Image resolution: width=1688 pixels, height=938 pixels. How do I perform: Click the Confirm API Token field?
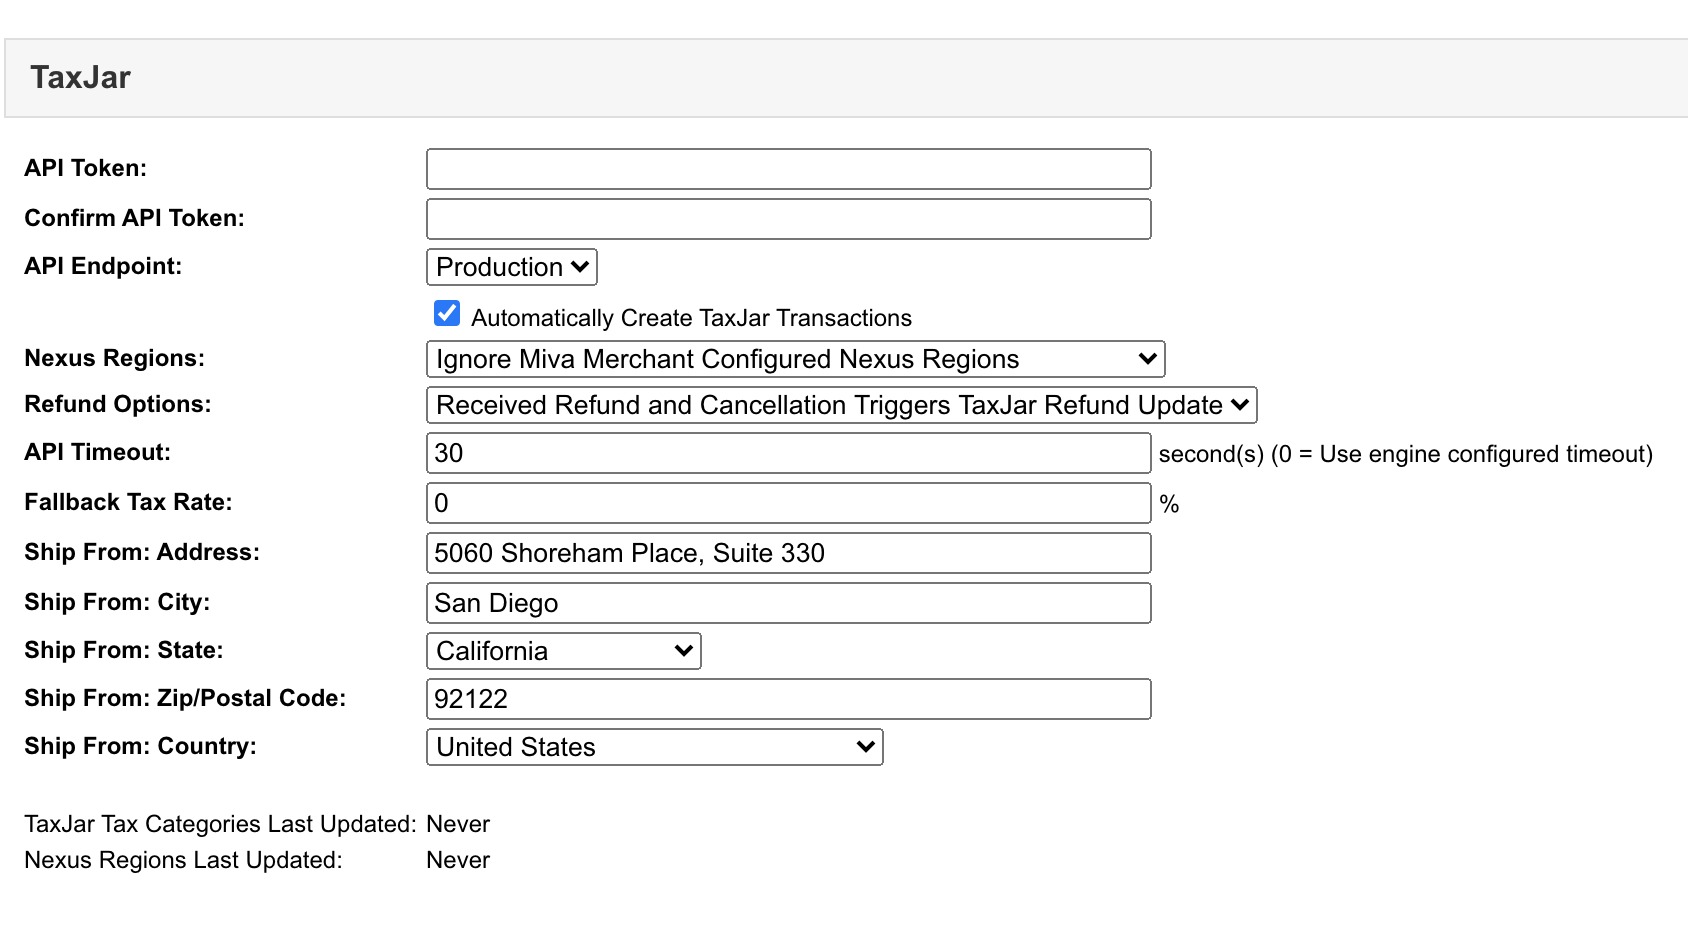point(788,218)
